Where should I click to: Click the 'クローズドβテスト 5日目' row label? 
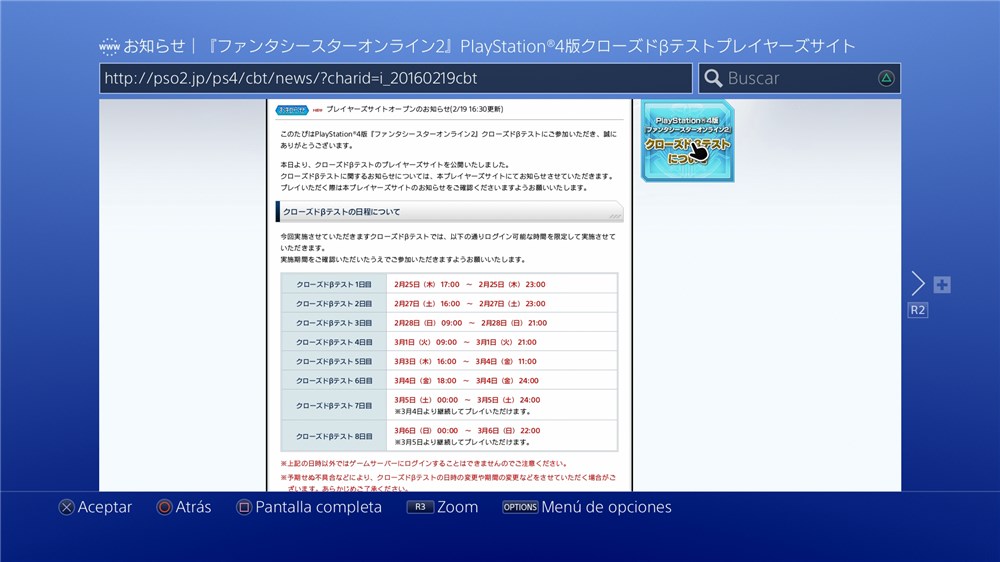coord(334,361)
